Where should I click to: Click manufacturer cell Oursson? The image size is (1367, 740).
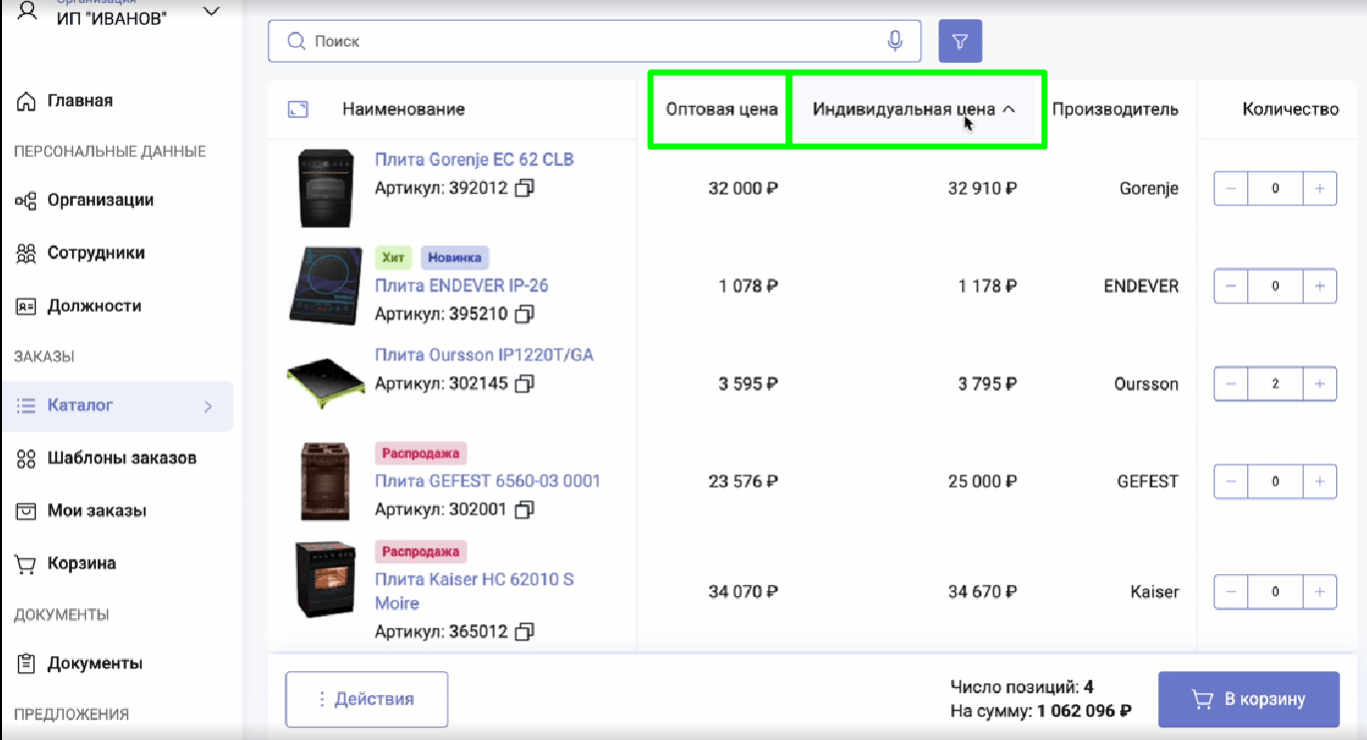1146,384
